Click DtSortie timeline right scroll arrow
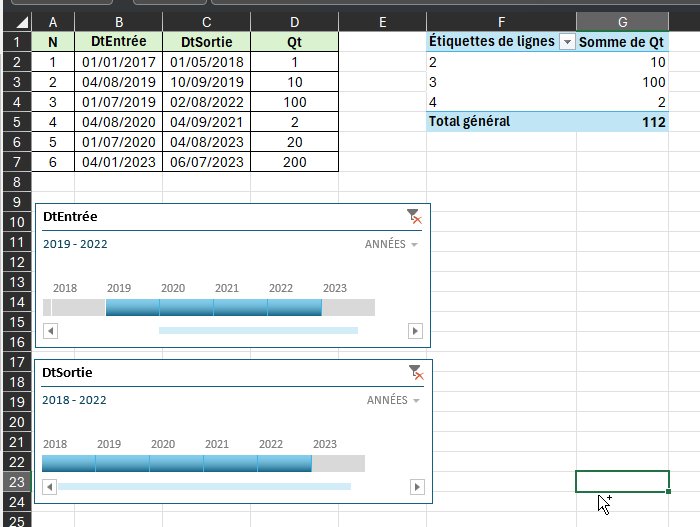The image size is (700, 527). point(417,487)
